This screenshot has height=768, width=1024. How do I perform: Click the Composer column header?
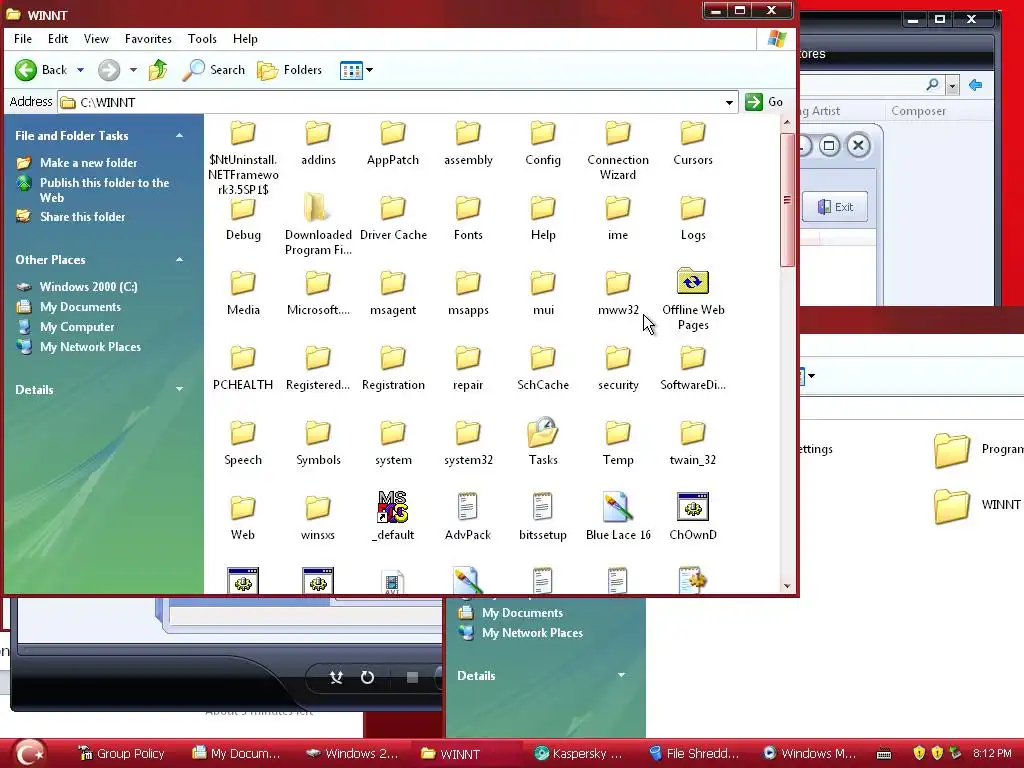pyautogui.click(x=918, y=111)
